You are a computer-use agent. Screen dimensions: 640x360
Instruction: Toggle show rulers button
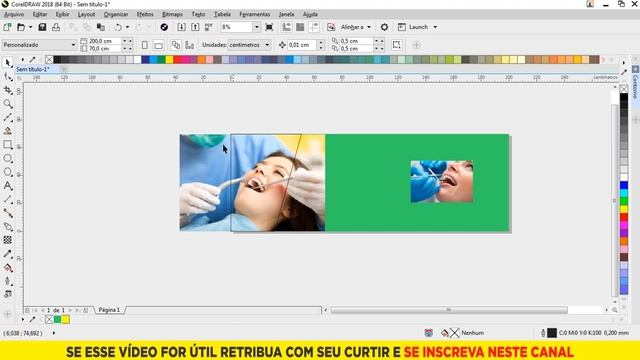click(287, 27)
